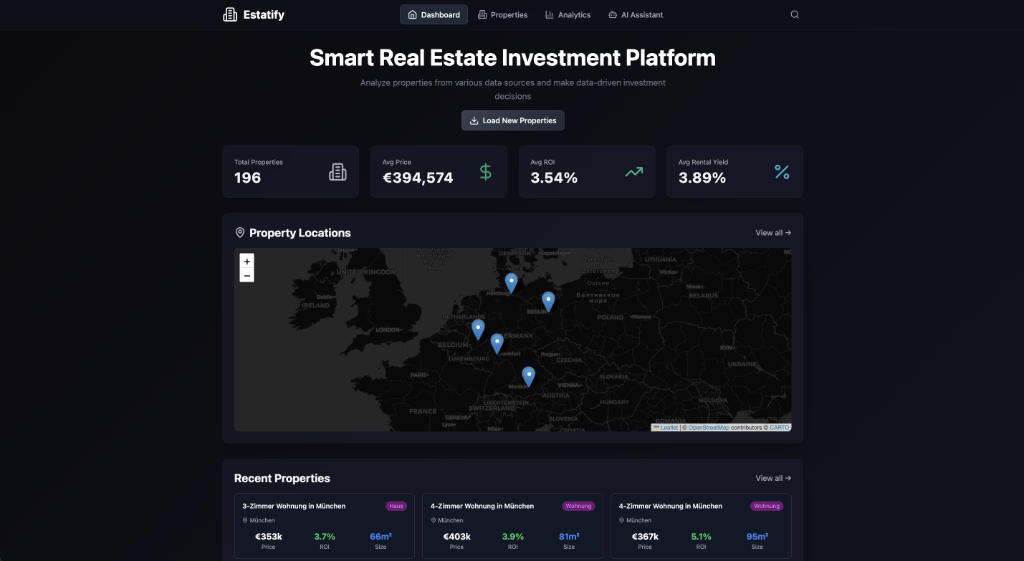
Task: Click View all link in Recent Properties
Action: (x=773, y=478)
